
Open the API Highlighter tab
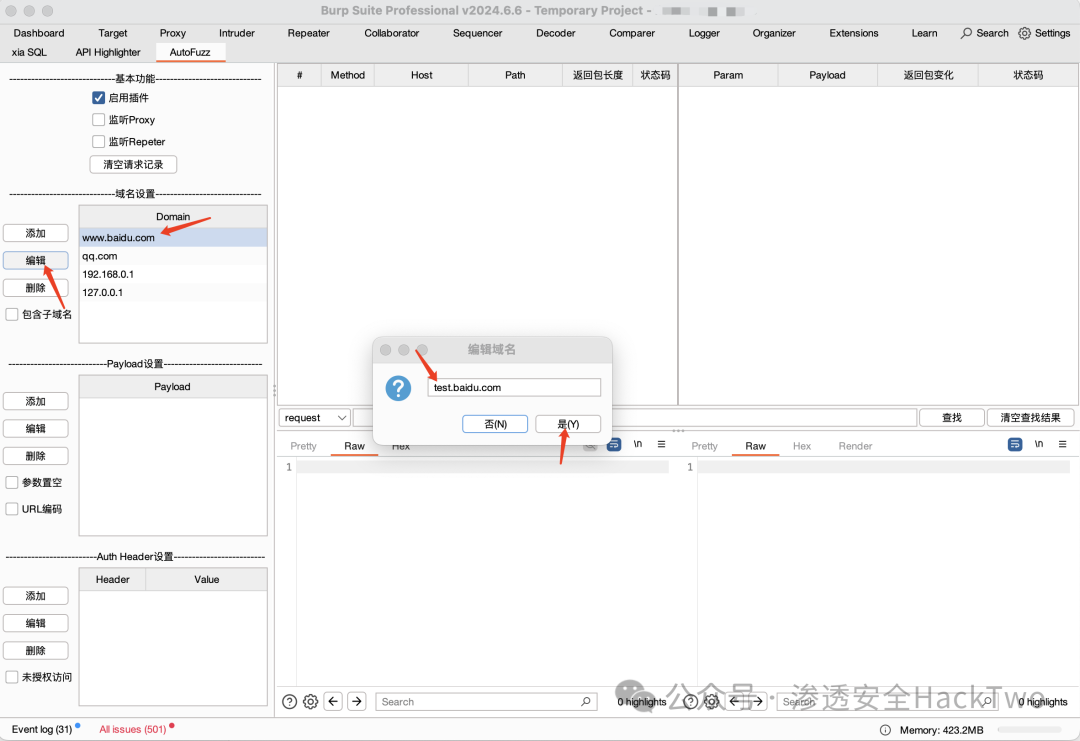tap(108, 52)
